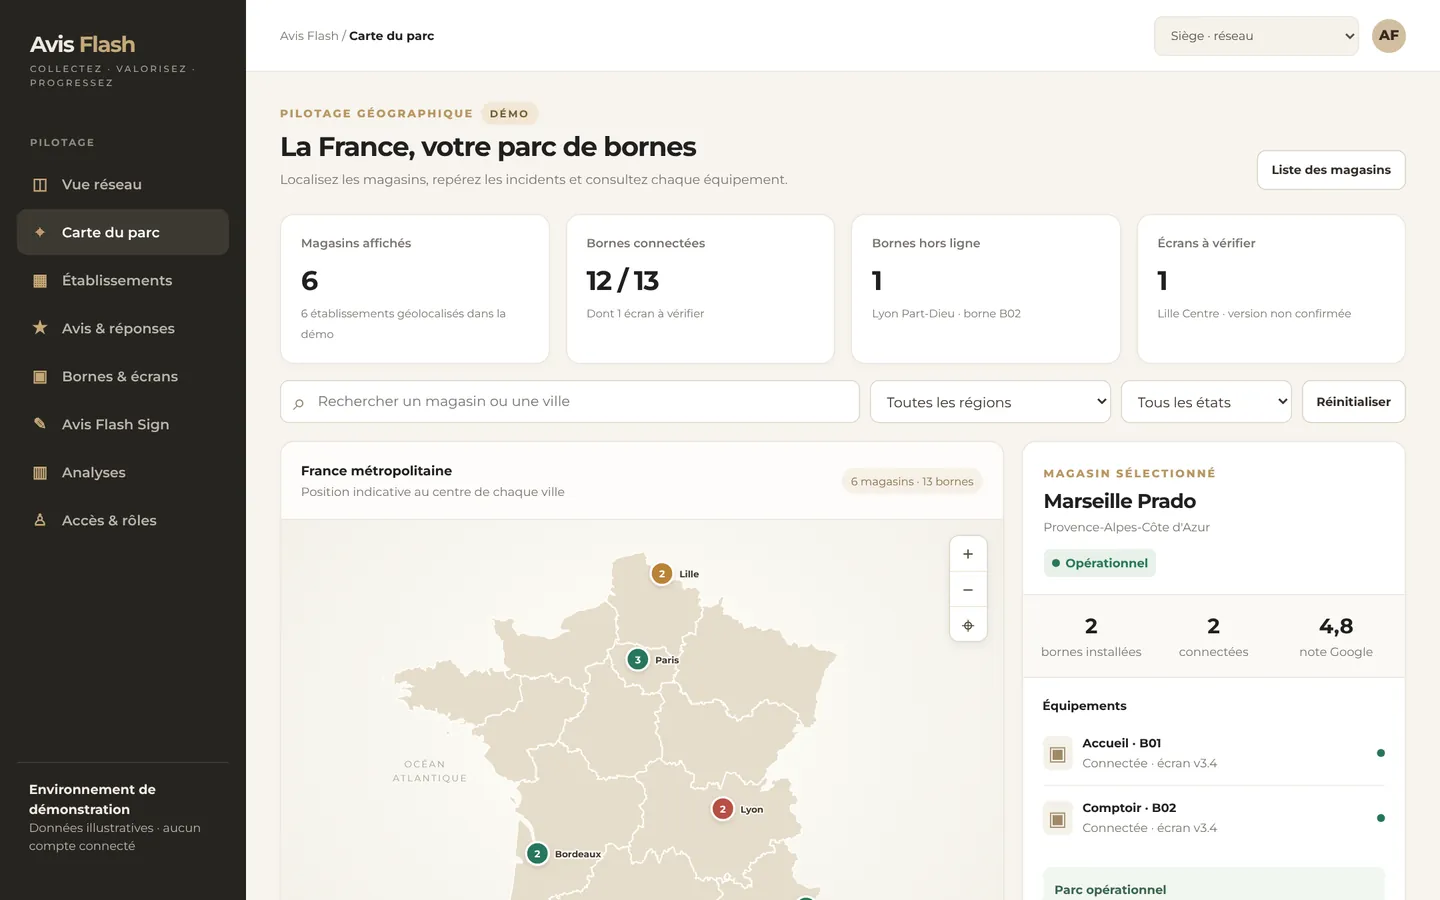Click the '4,8' note Google value

[x=1336, y=626]
